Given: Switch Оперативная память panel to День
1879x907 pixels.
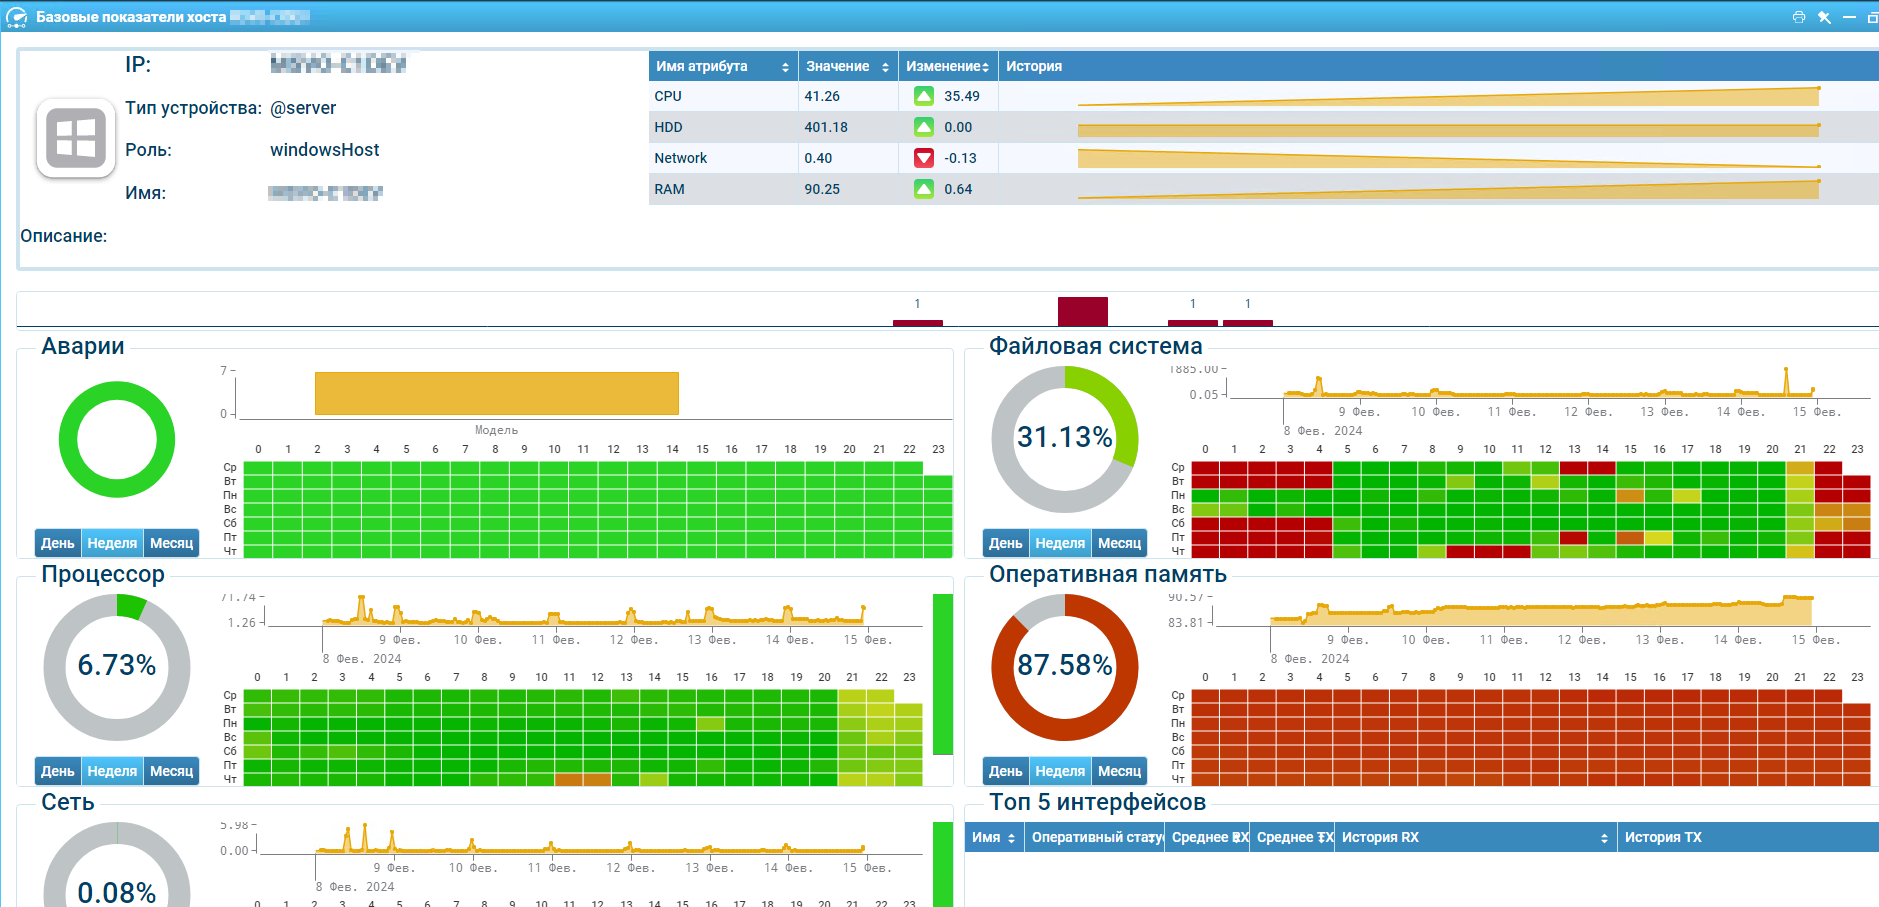Looking at the screenshot, I should [x=1006, y=771].
